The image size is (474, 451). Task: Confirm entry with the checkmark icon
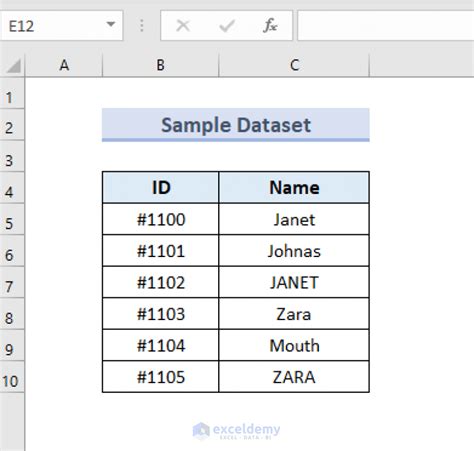click(x=227, y=25)
